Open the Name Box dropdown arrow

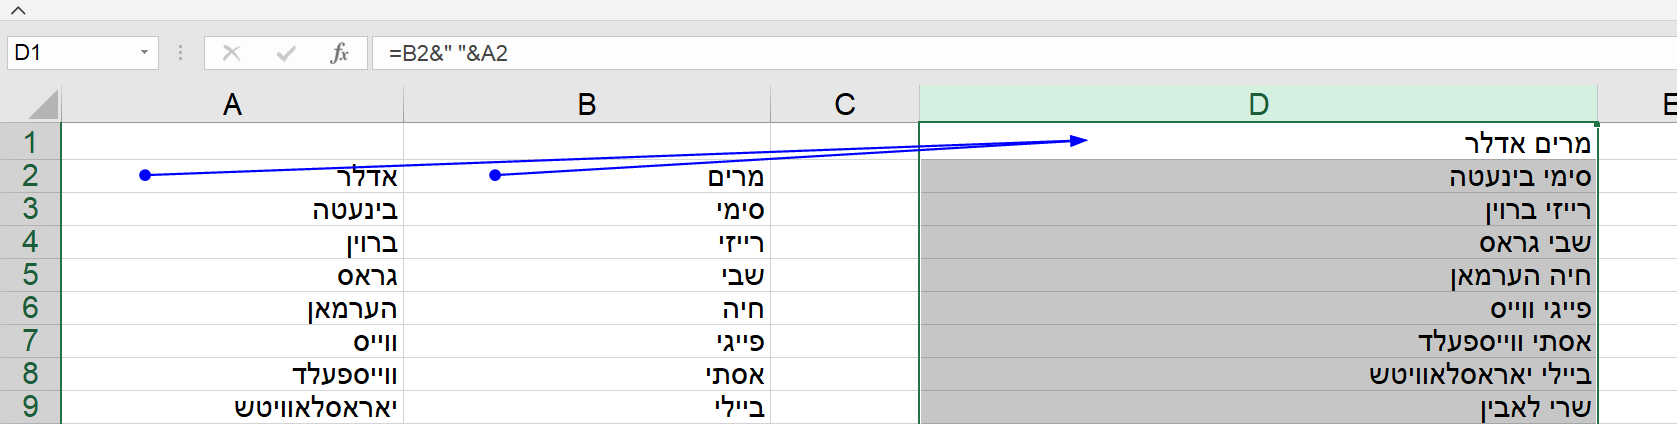click(x=144, y=53)
